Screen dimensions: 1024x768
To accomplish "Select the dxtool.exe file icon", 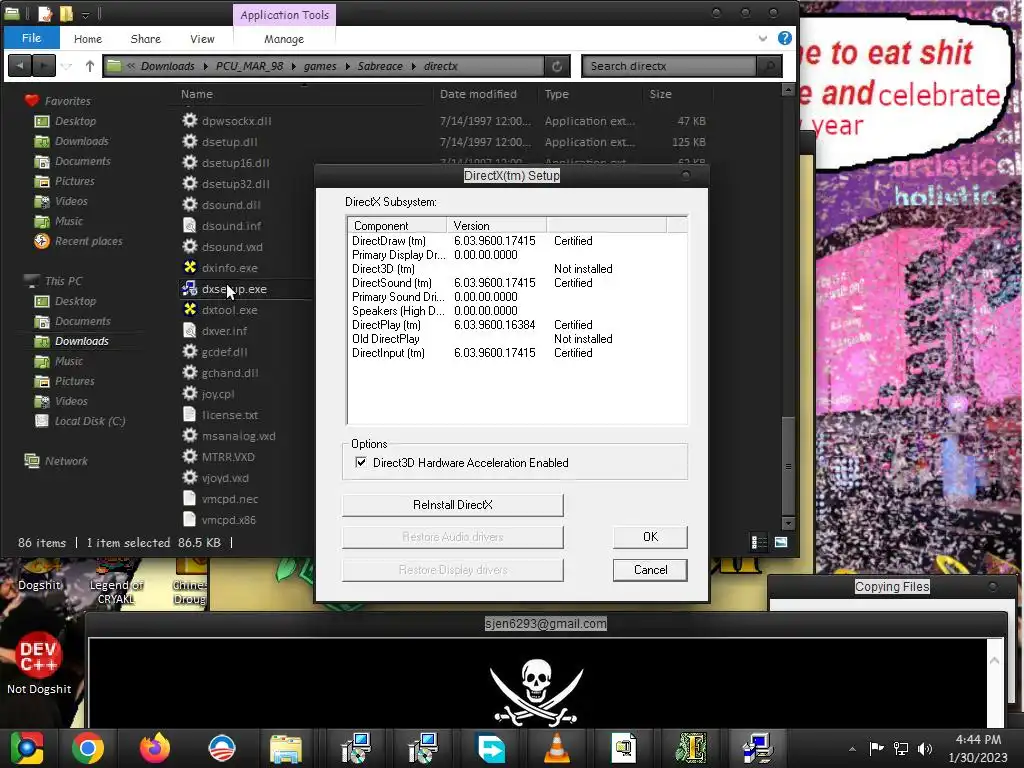I will pos(189,309).
